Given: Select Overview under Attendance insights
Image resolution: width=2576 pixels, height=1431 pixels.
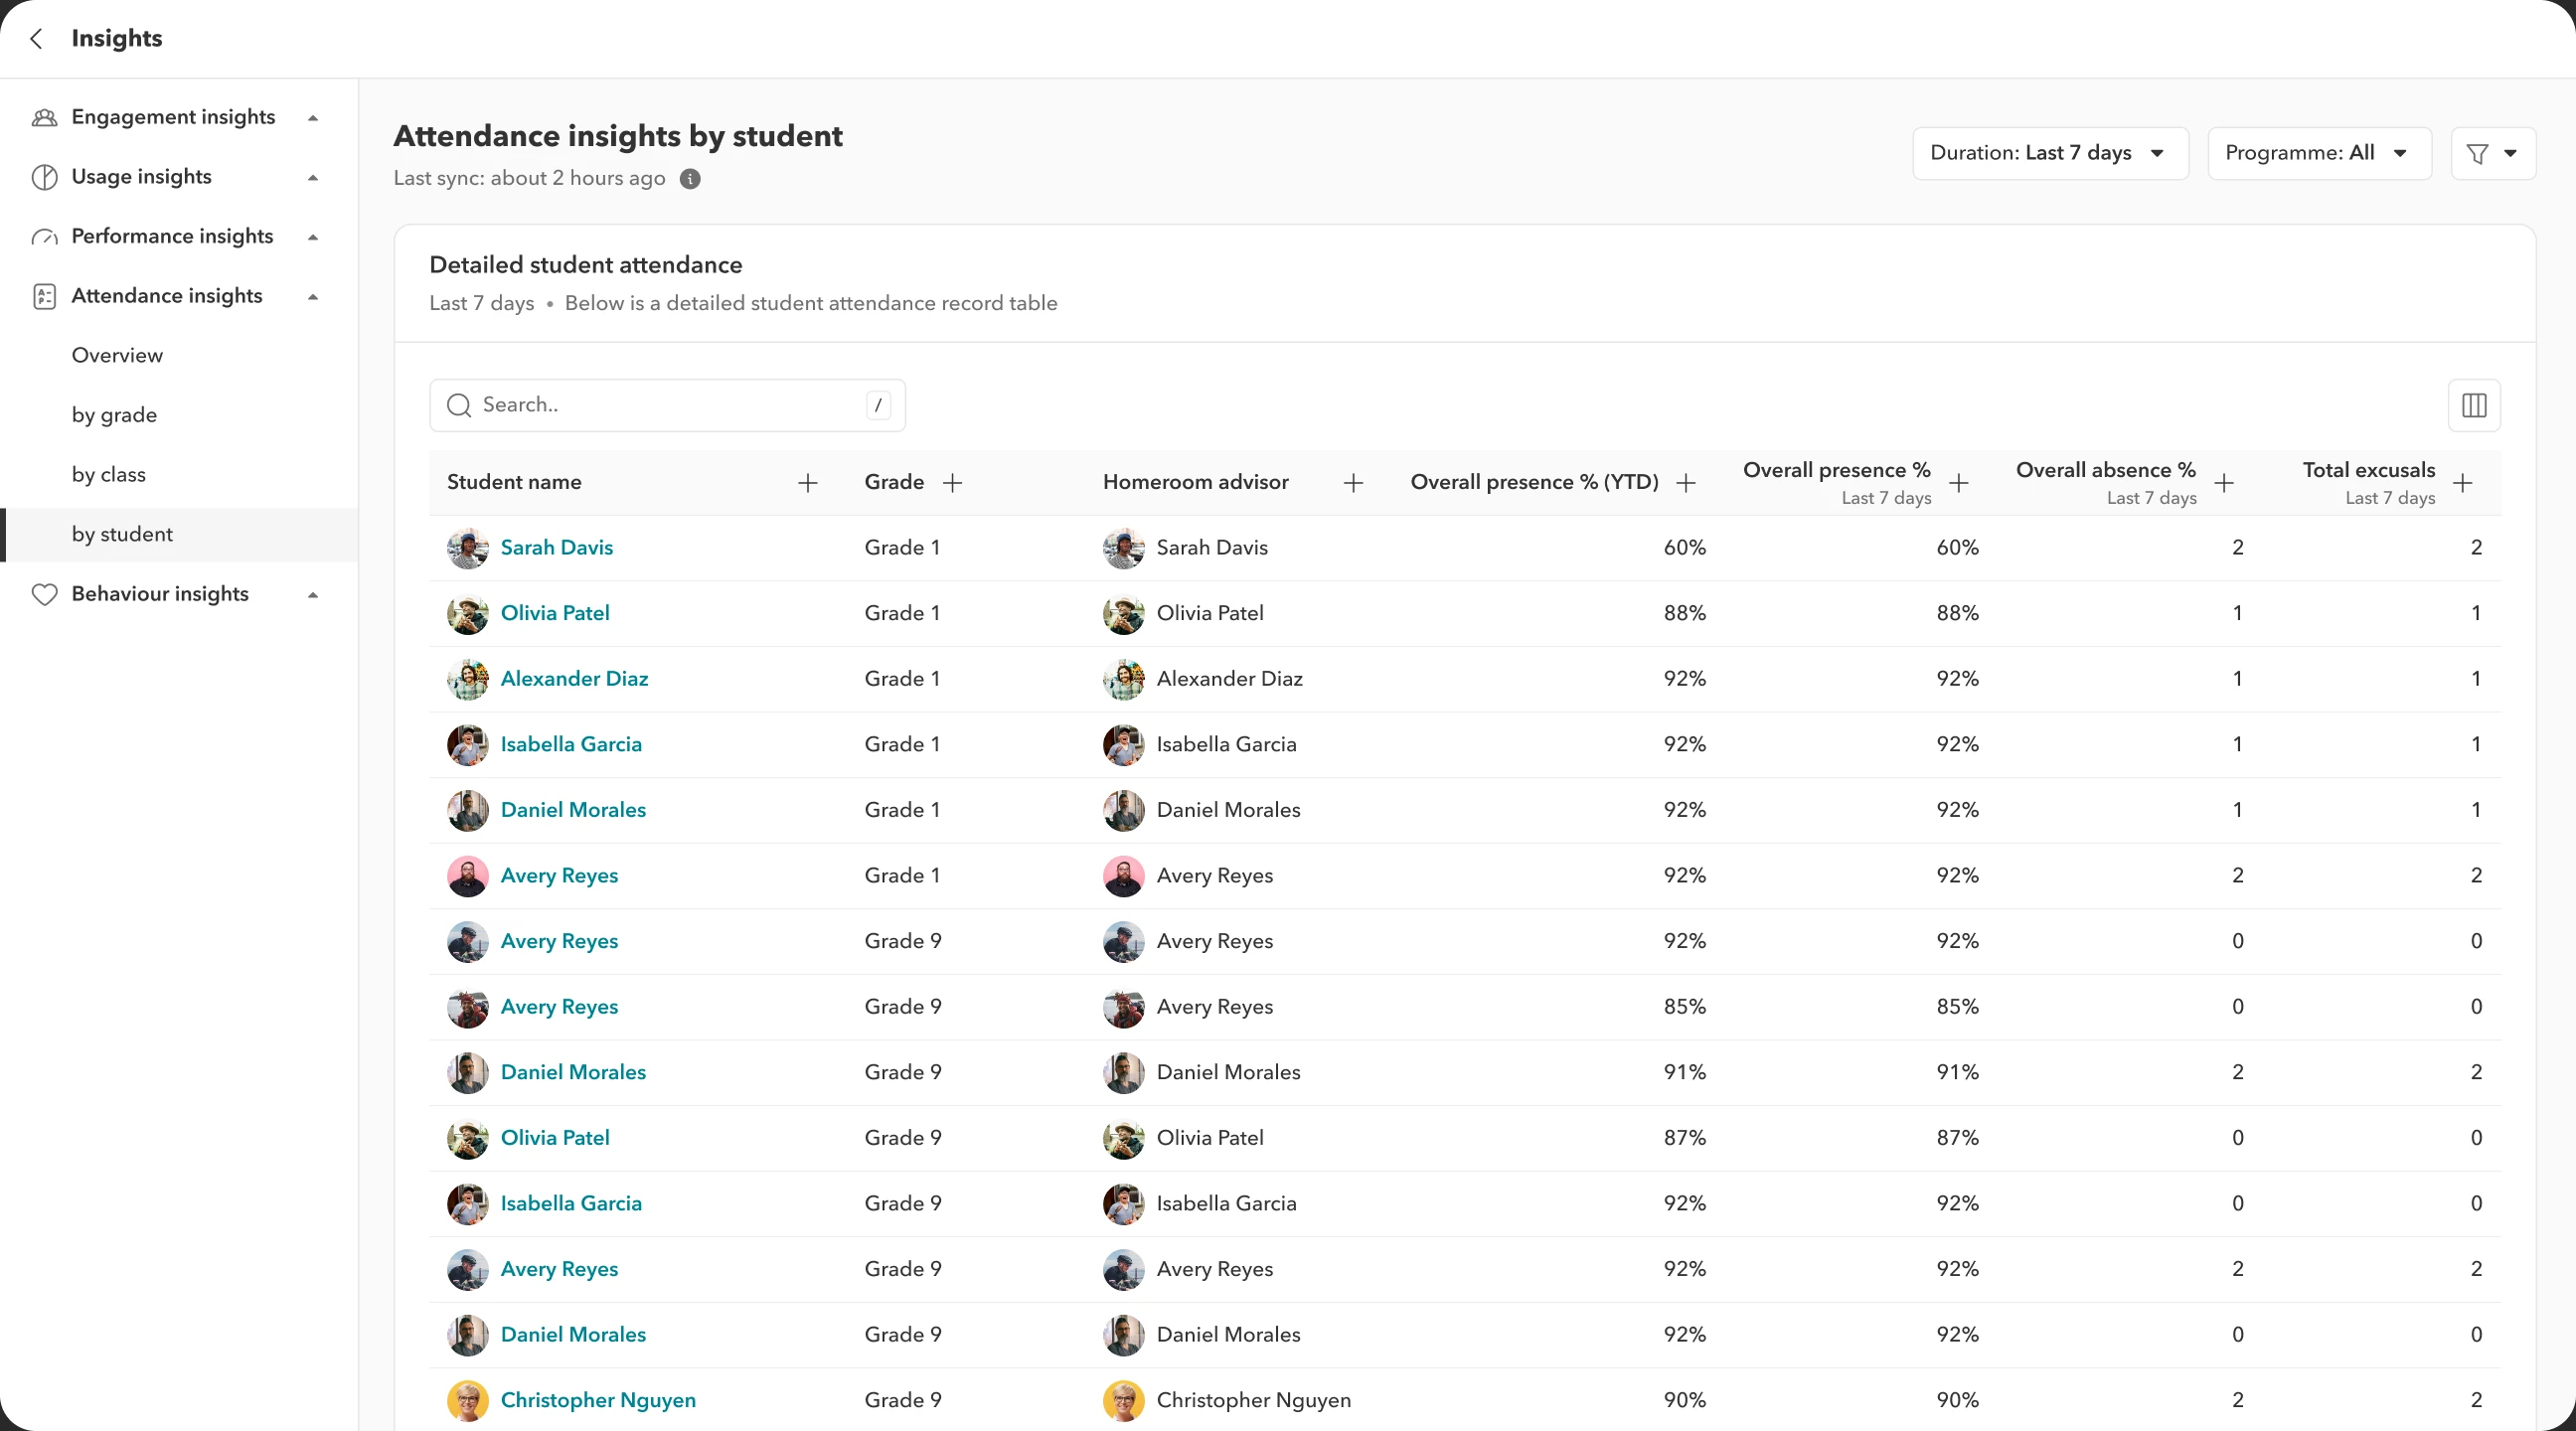Looking at the screenshot, I should [117, 355].
